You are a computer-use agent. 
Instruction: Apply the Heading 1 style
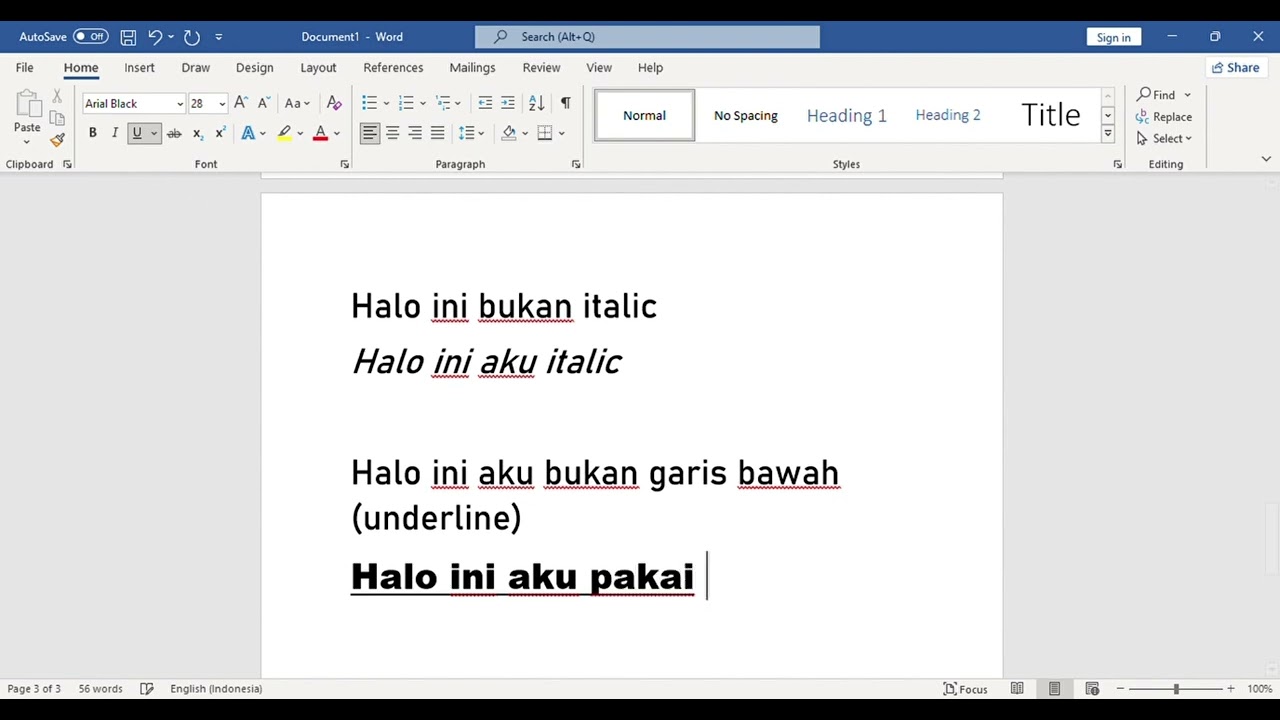[846, 115]
